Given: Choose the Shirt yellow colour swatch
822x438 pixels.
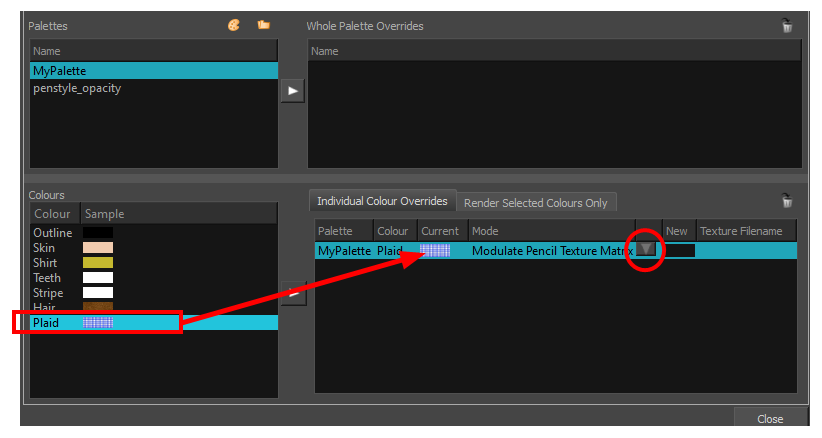Looking at the screenshot, I should pos(98,263).
